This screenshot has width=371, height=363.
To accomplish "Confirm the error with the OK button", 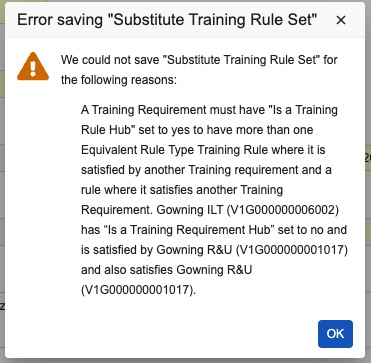I will pos(335,334).
